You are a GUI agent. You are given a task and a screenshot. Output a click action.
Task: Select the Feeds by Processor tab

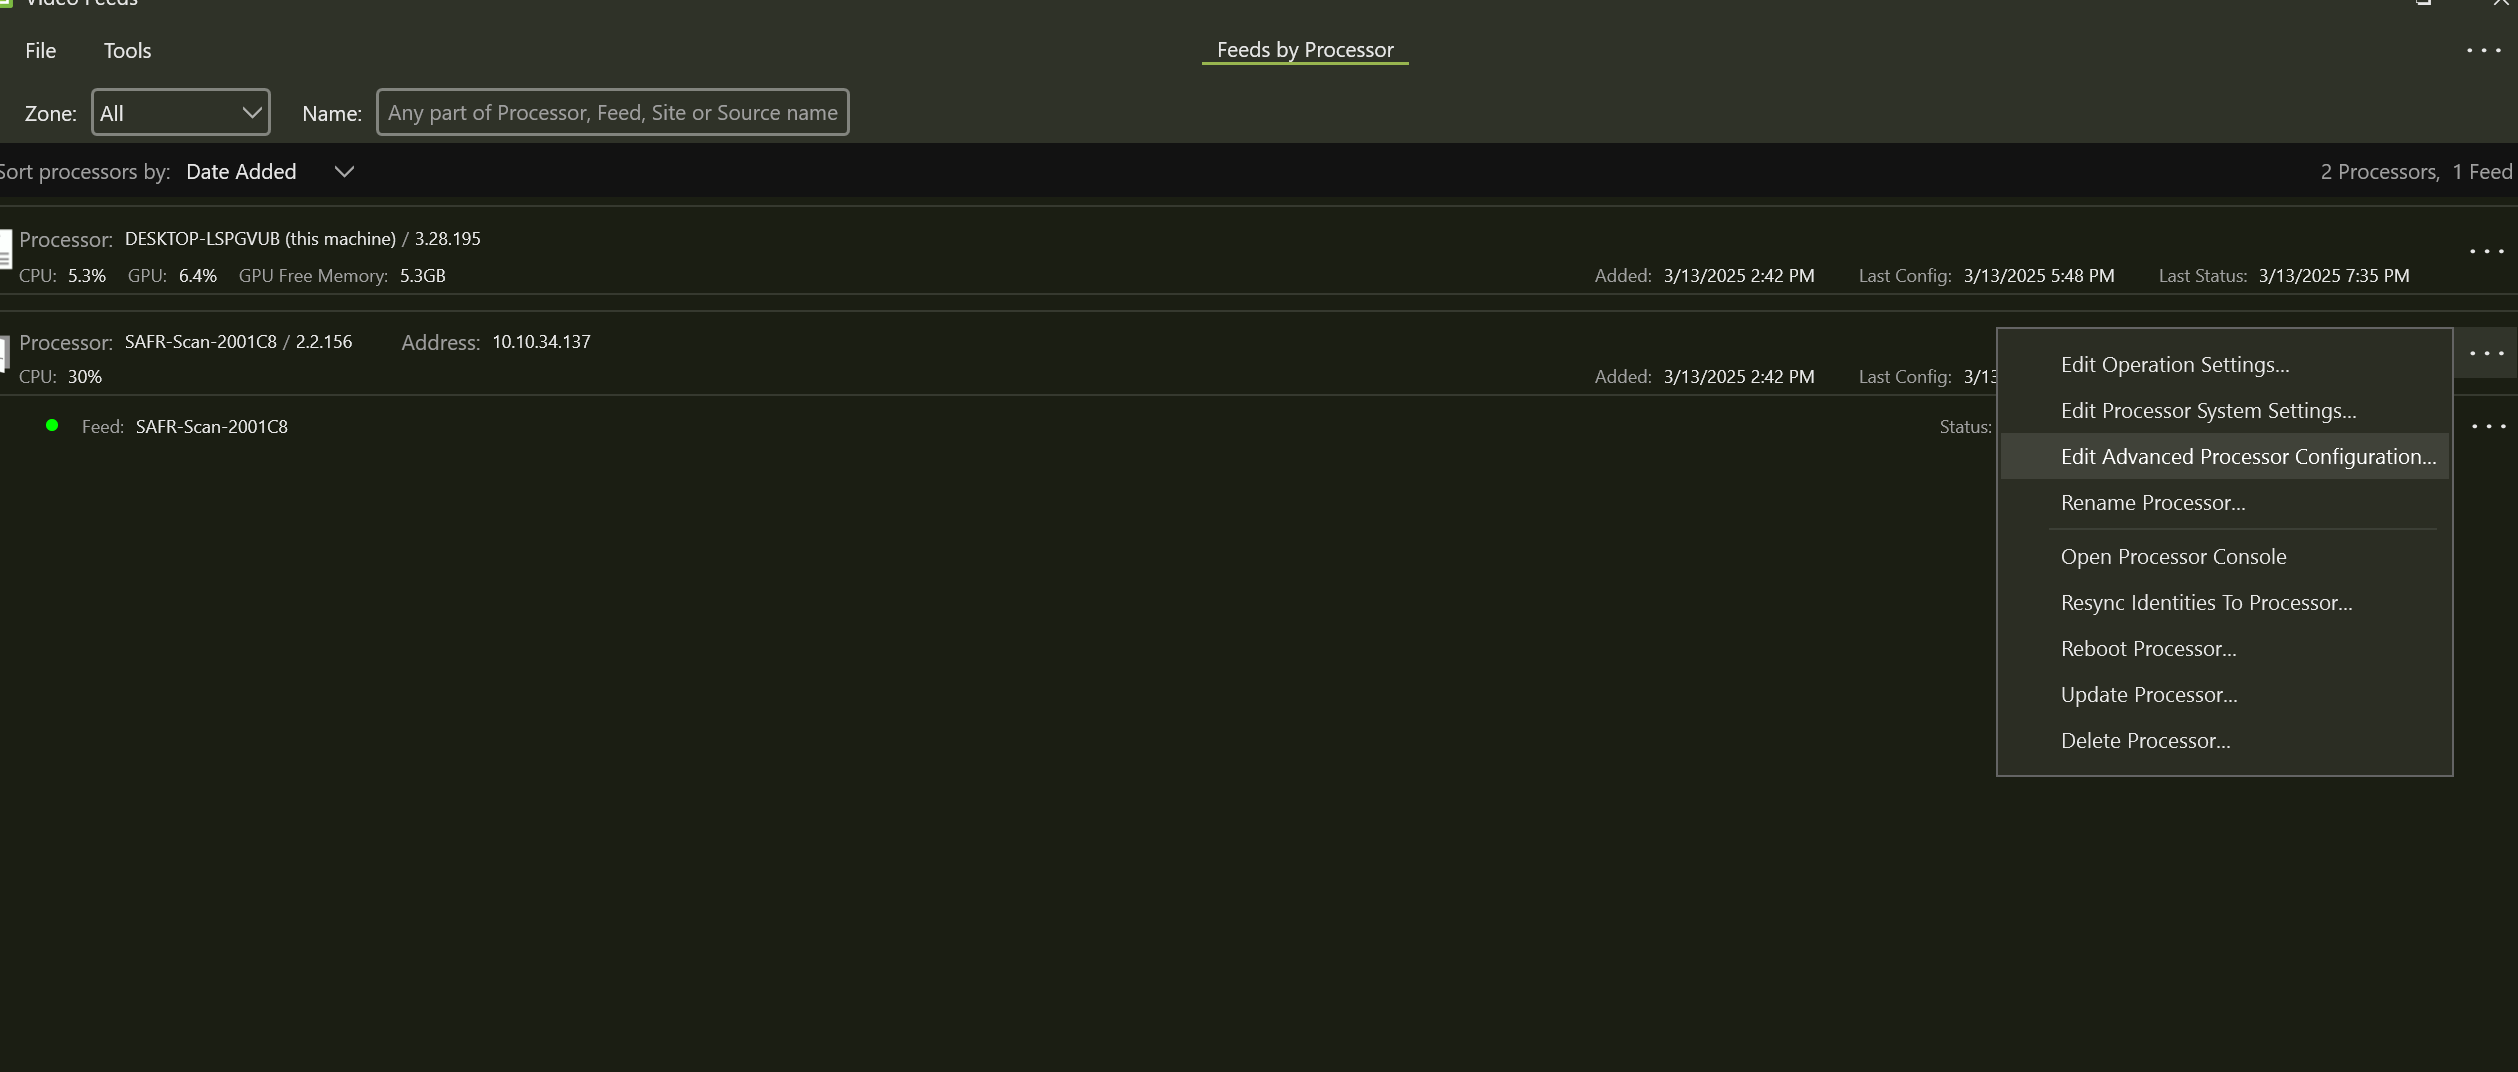click(1304, 50)
